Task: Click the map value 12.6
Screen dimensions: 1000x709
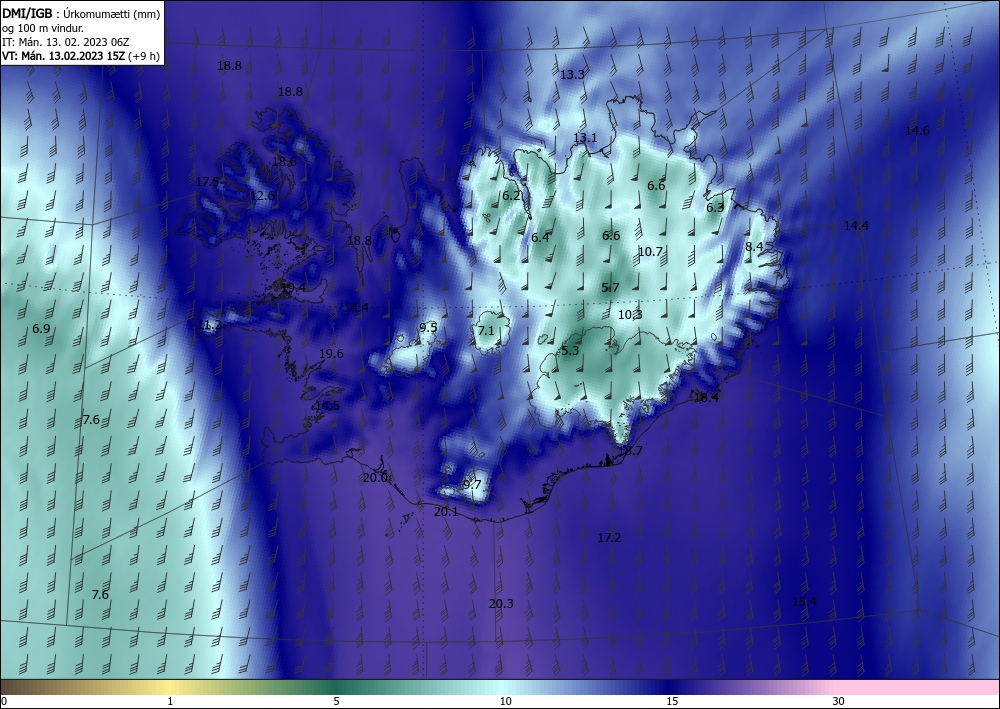Action: pos(262,195)
